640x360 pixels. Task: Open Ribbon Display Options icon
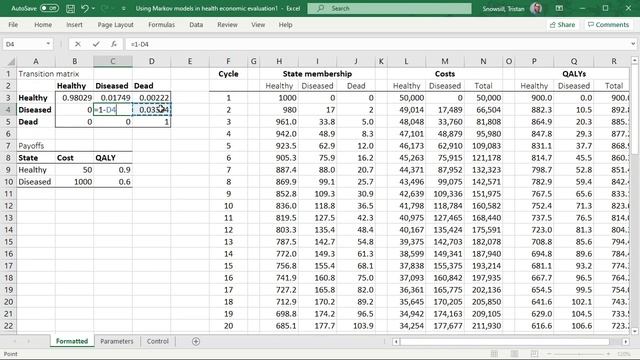tap(559, 8)
